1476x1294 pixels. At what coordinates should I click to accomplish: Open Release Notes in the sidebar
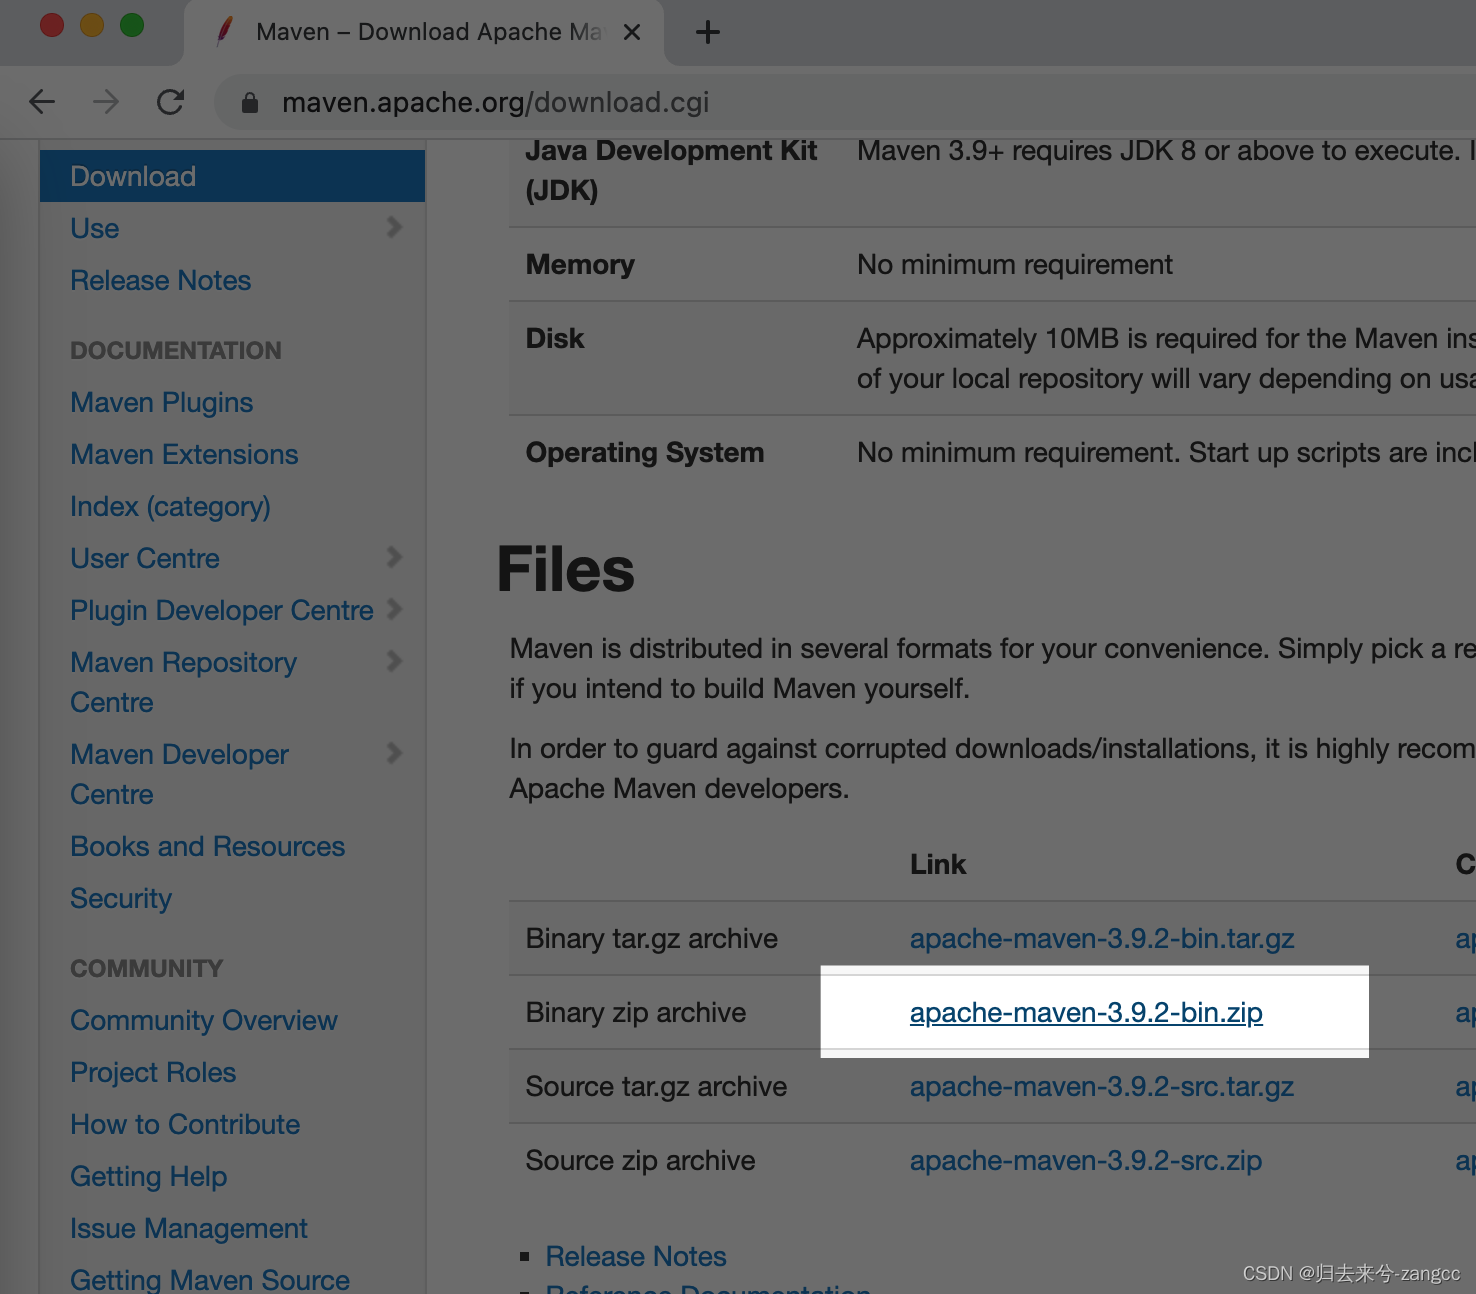coord(160,280)
